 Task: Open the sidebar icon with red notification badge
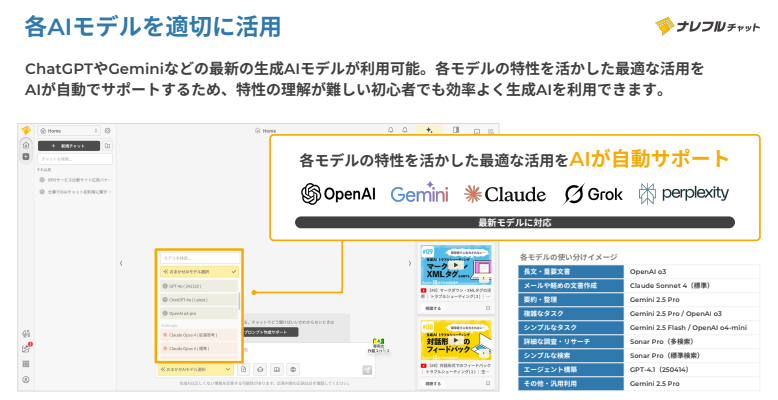pyautogui.click(x=26, y=348)
